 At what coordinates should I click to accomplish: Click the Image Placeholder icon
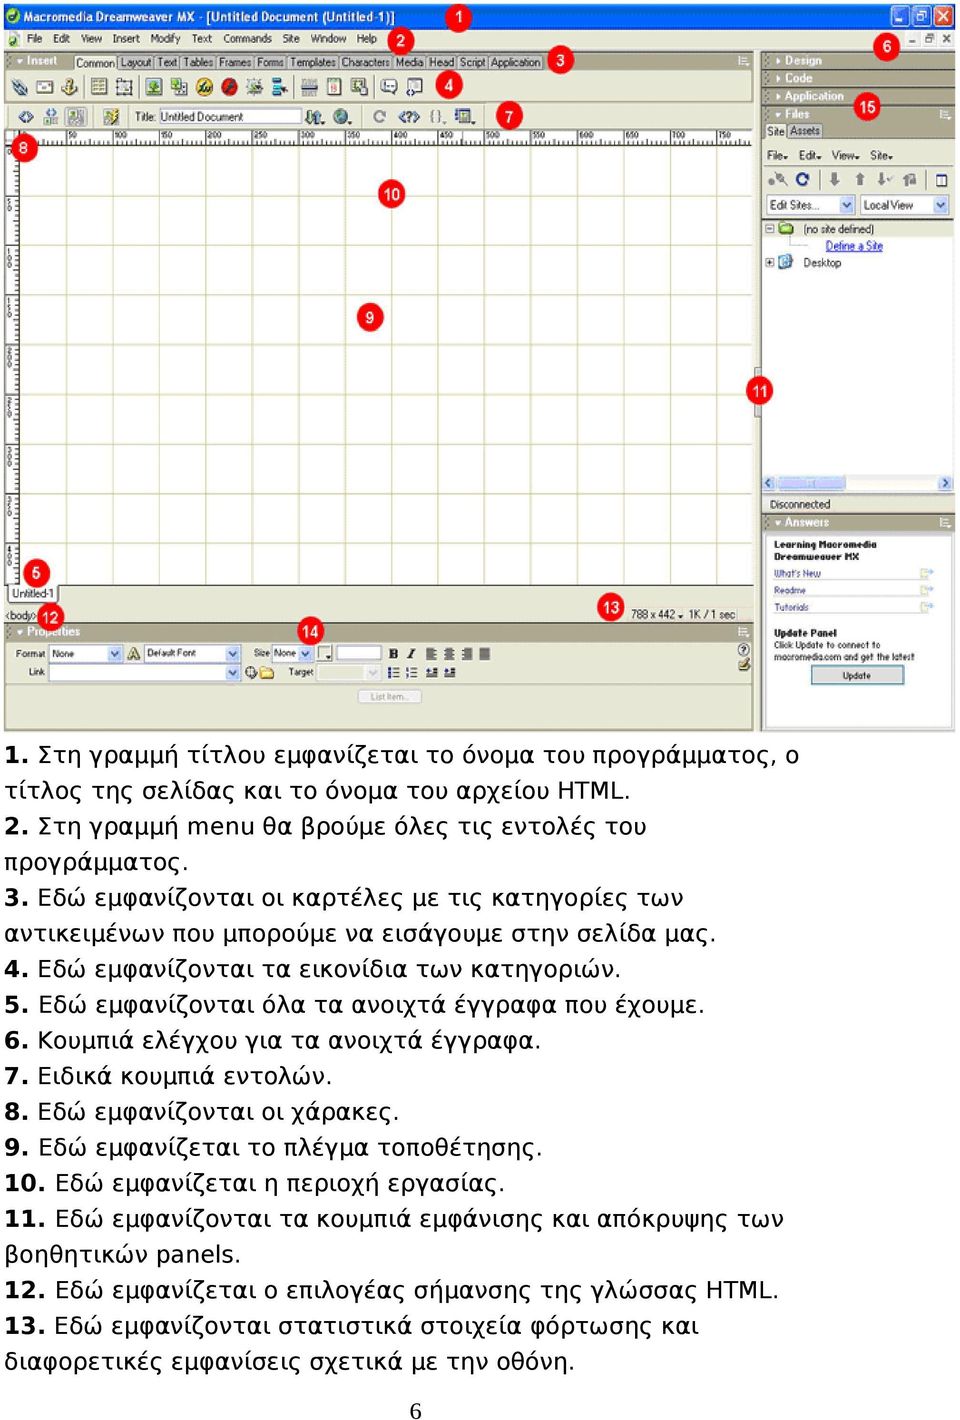(177, 87)
